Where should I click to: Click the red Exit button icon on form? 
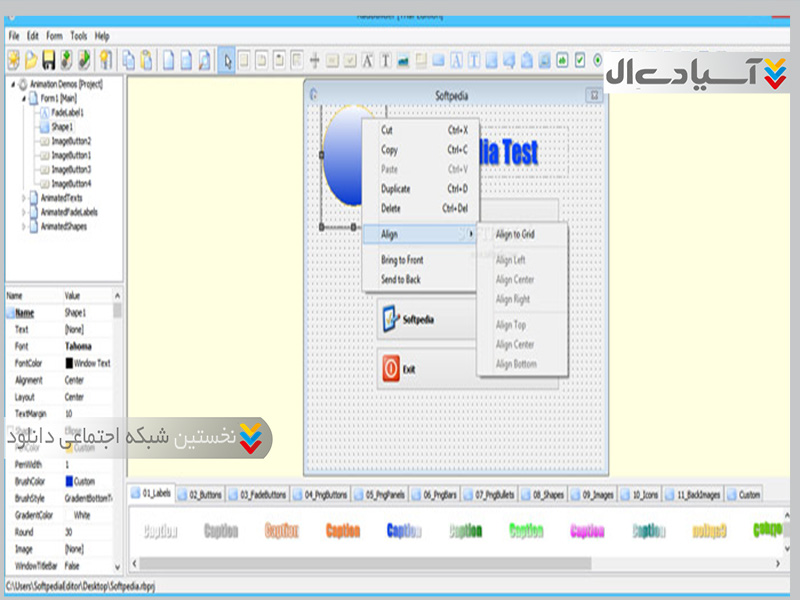tap(391, 369)
